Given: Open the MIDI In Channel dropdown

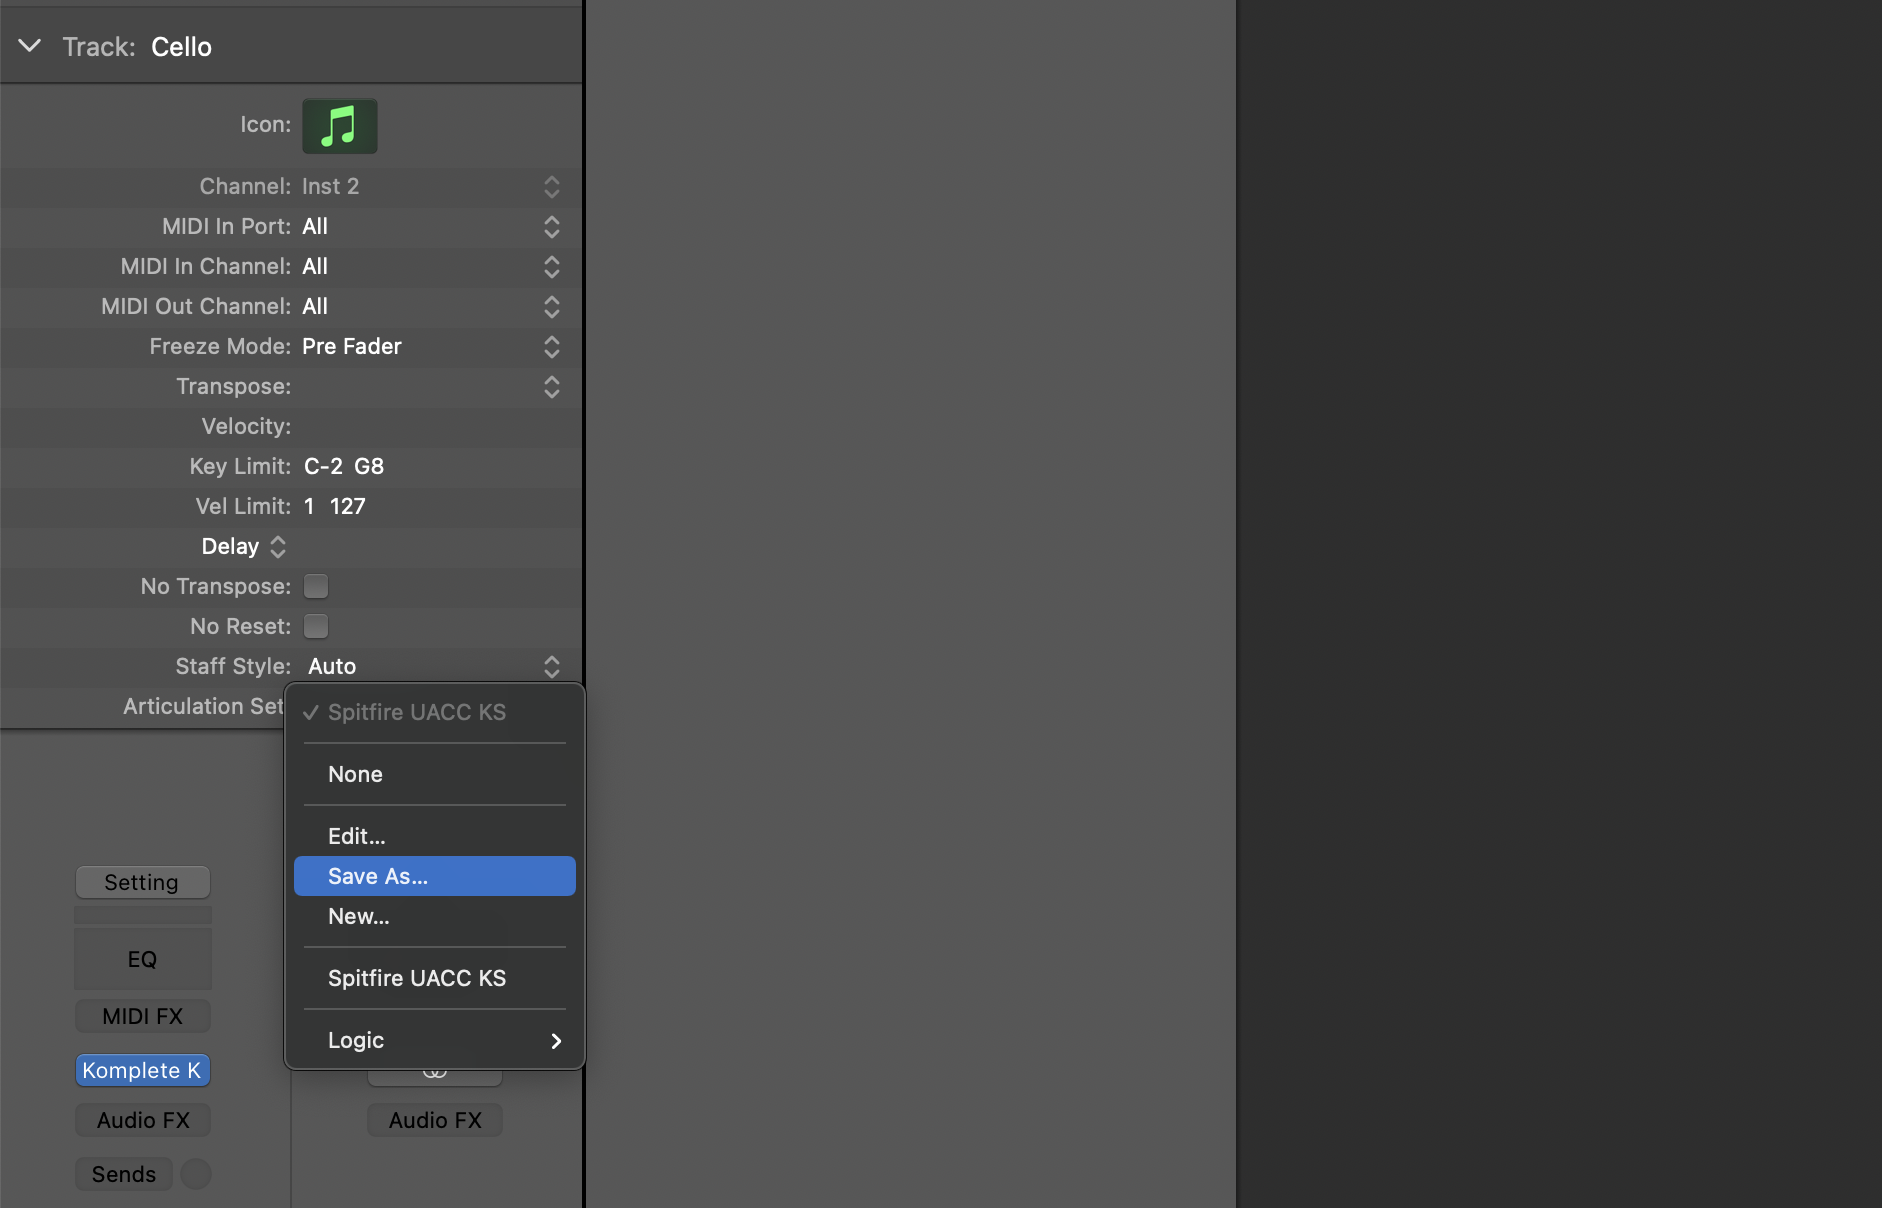Looking at the screenshot, I should [x=551, y=267].
